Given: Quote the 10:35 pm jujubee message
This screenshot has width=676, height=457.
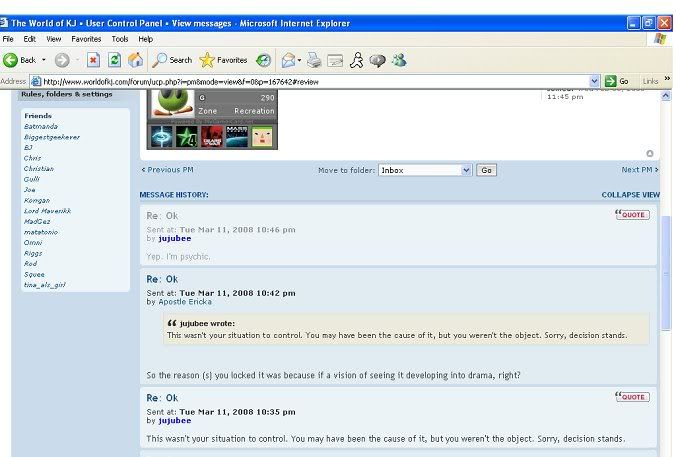Looking at the screenshot, I should 632,397.
